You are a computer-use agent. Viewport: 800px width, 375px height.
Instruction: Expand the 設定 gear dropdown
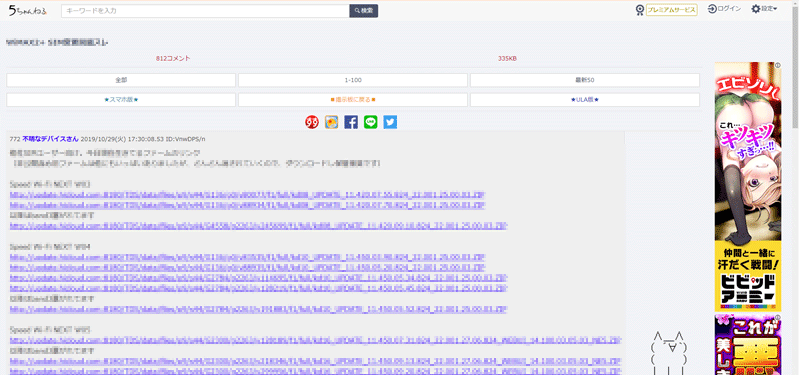[764, 9]
